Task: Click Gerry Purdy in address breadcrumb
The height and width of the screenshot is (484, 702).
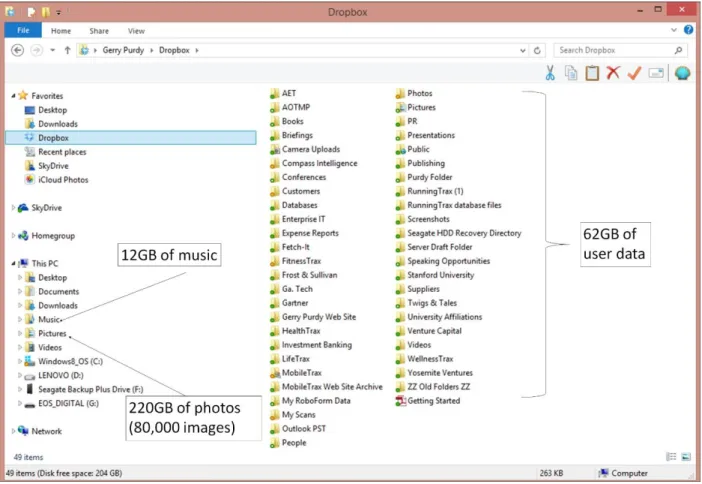Action: pyautogui.click(x=123, y=50)
